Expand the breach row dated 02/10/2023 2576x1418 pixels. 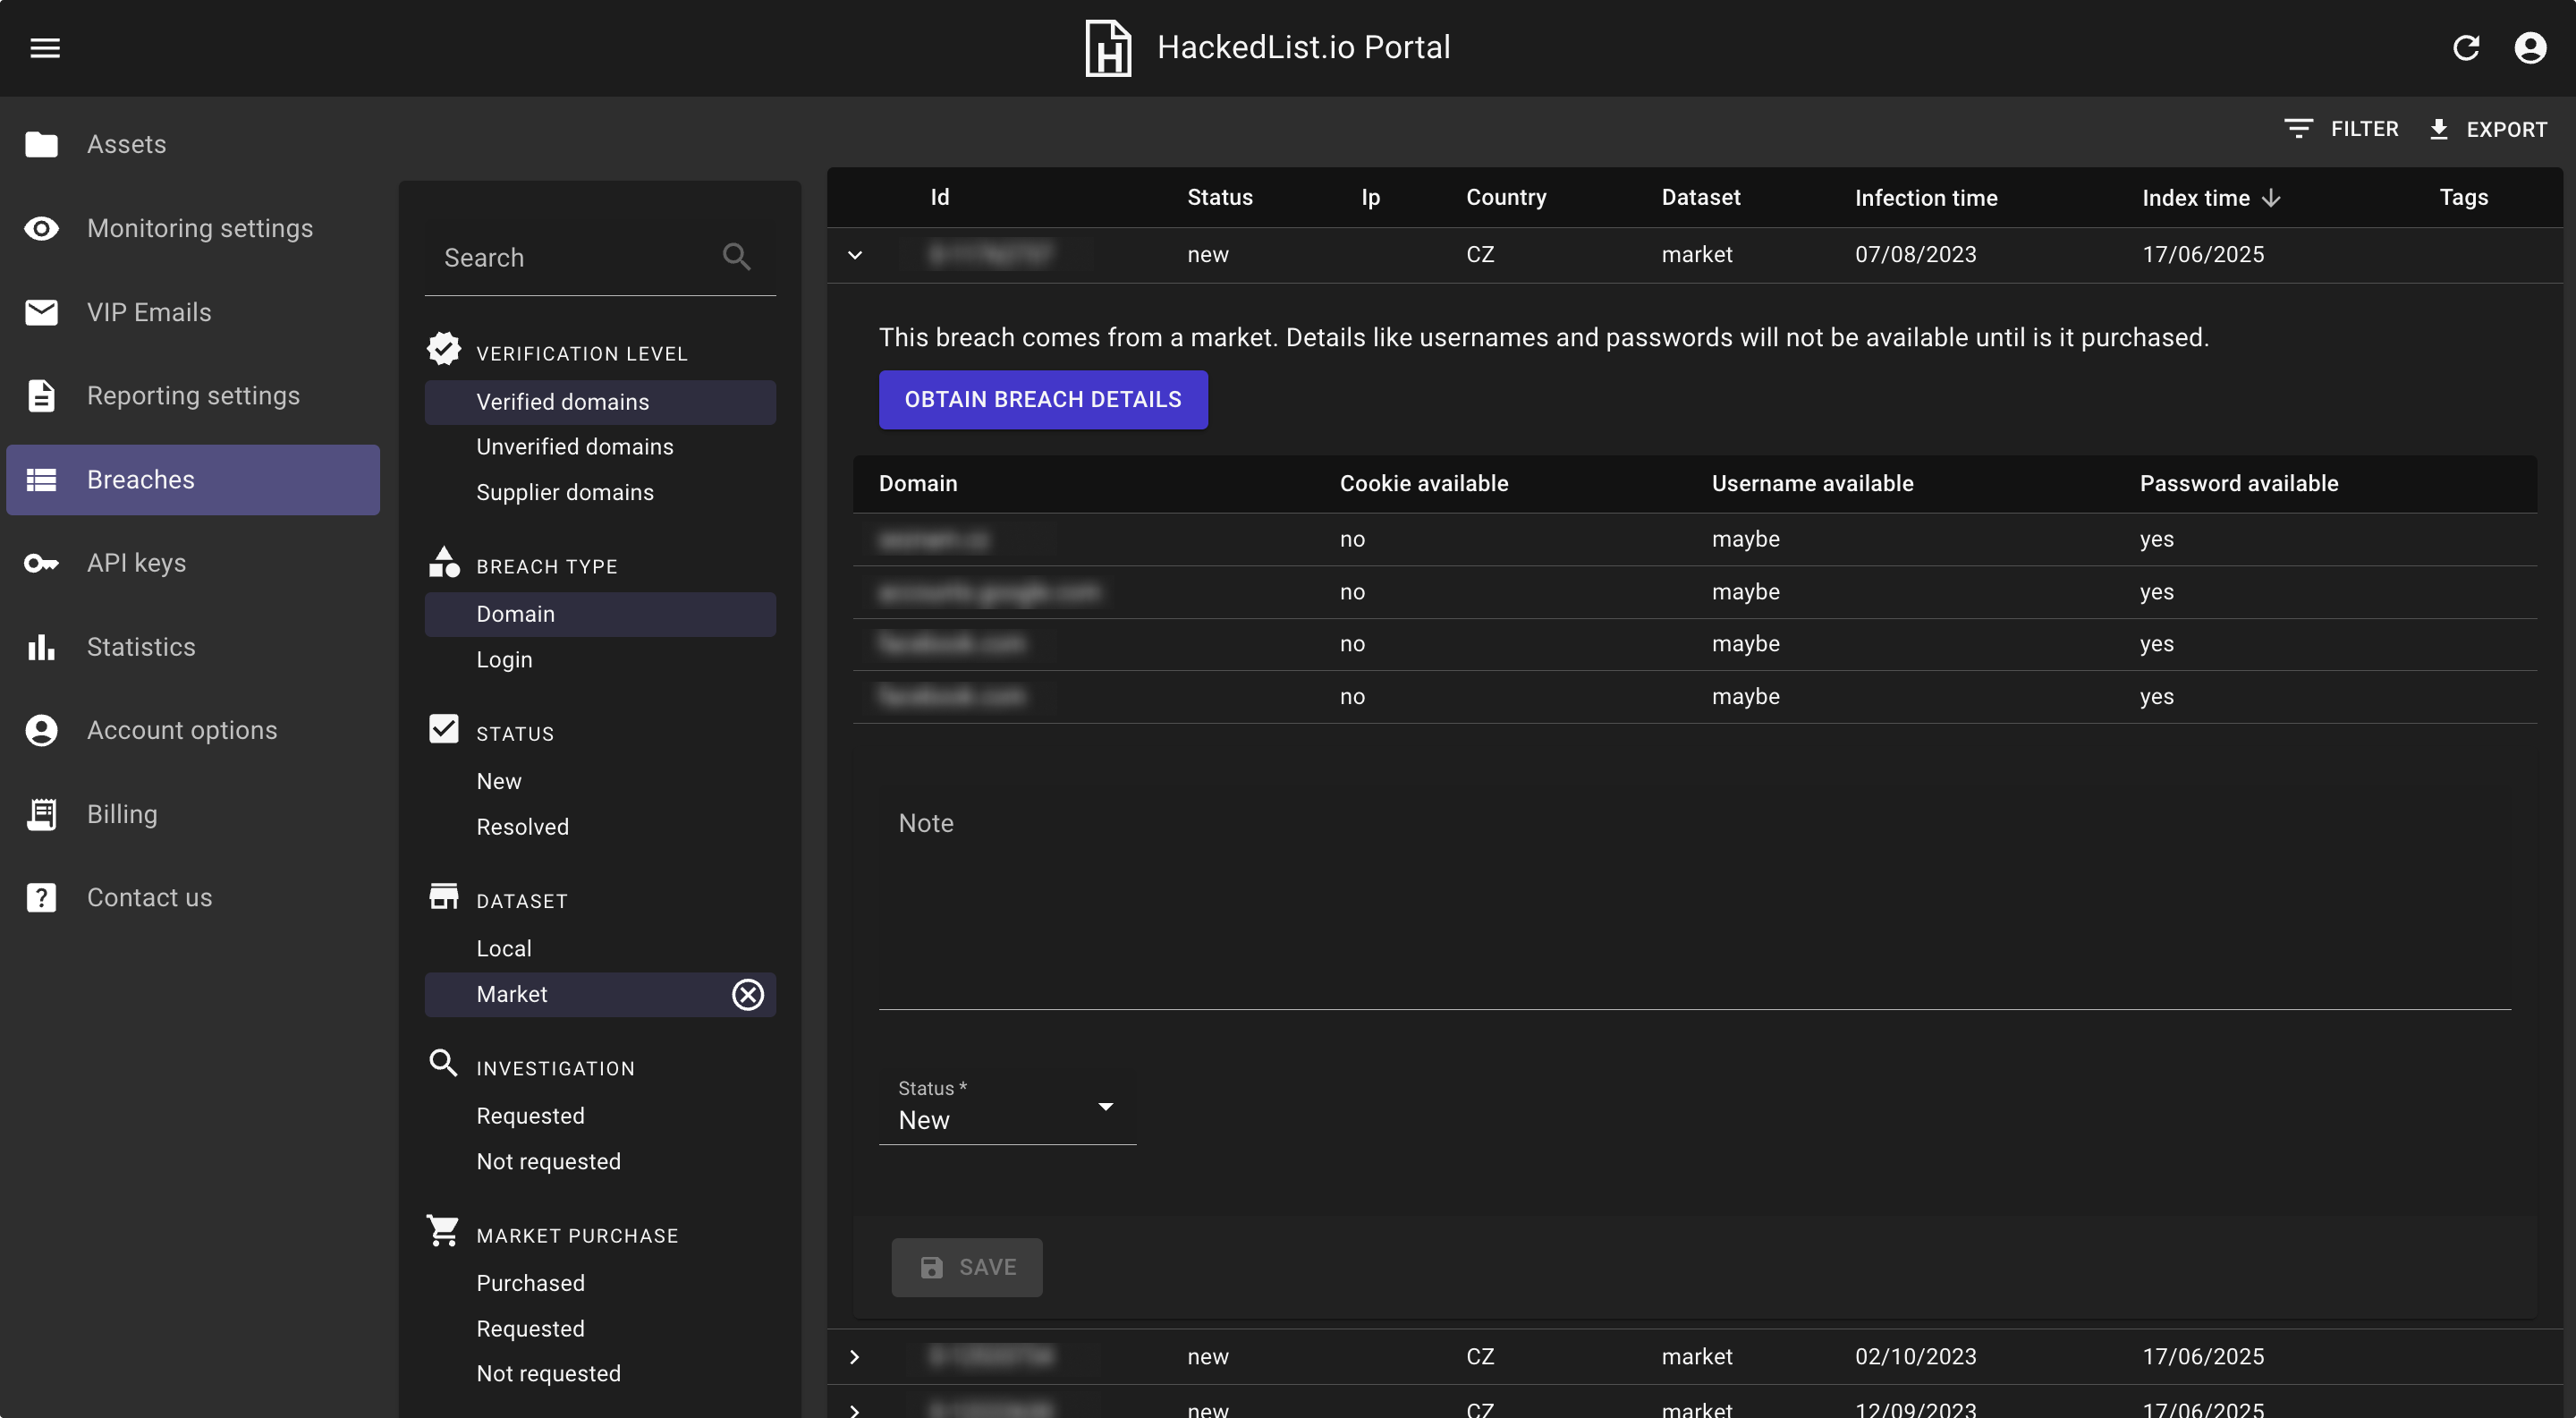point(855,1356)
